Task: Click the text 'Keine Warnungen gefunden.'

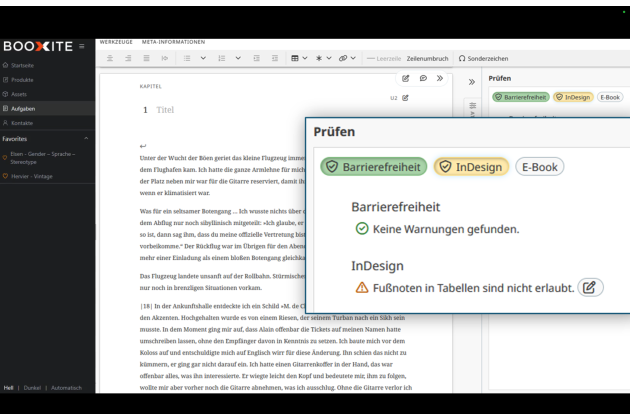Action: (x=446, y=229)
